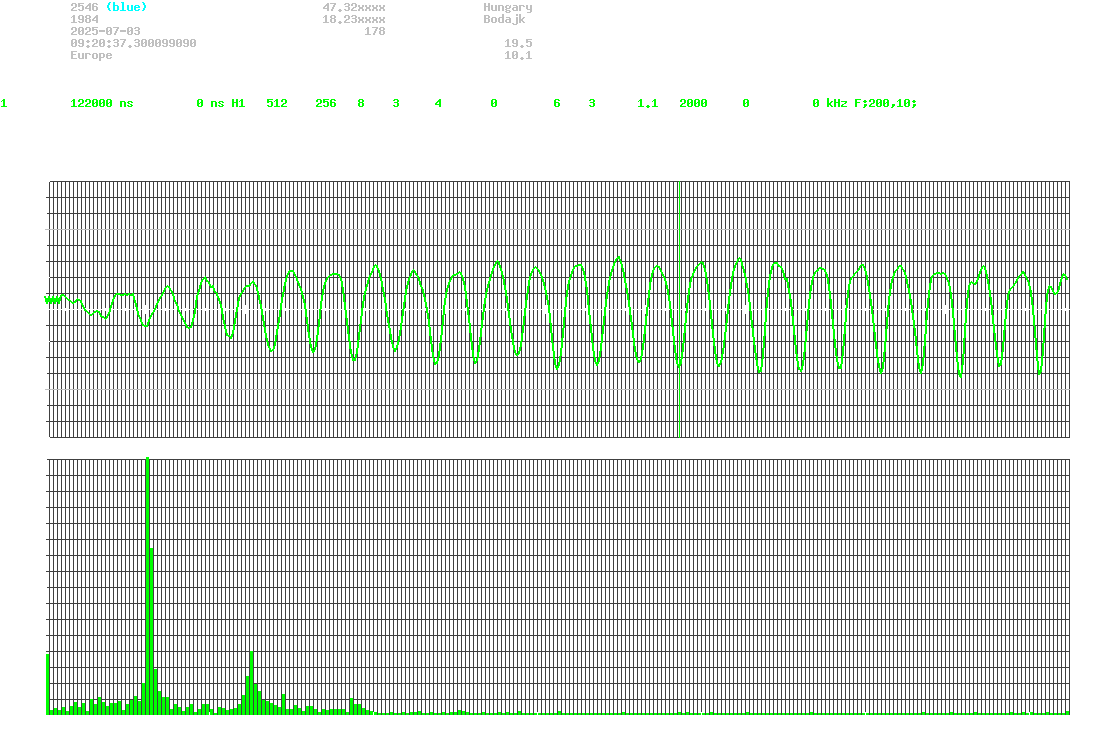Click the green value 8

coord(361,103)
